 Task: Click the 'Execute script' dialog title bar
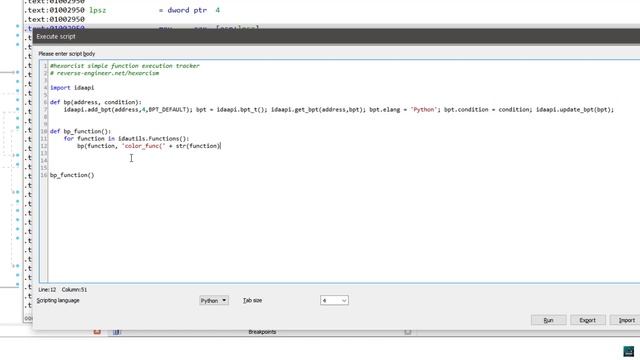(x=336, y=36)
